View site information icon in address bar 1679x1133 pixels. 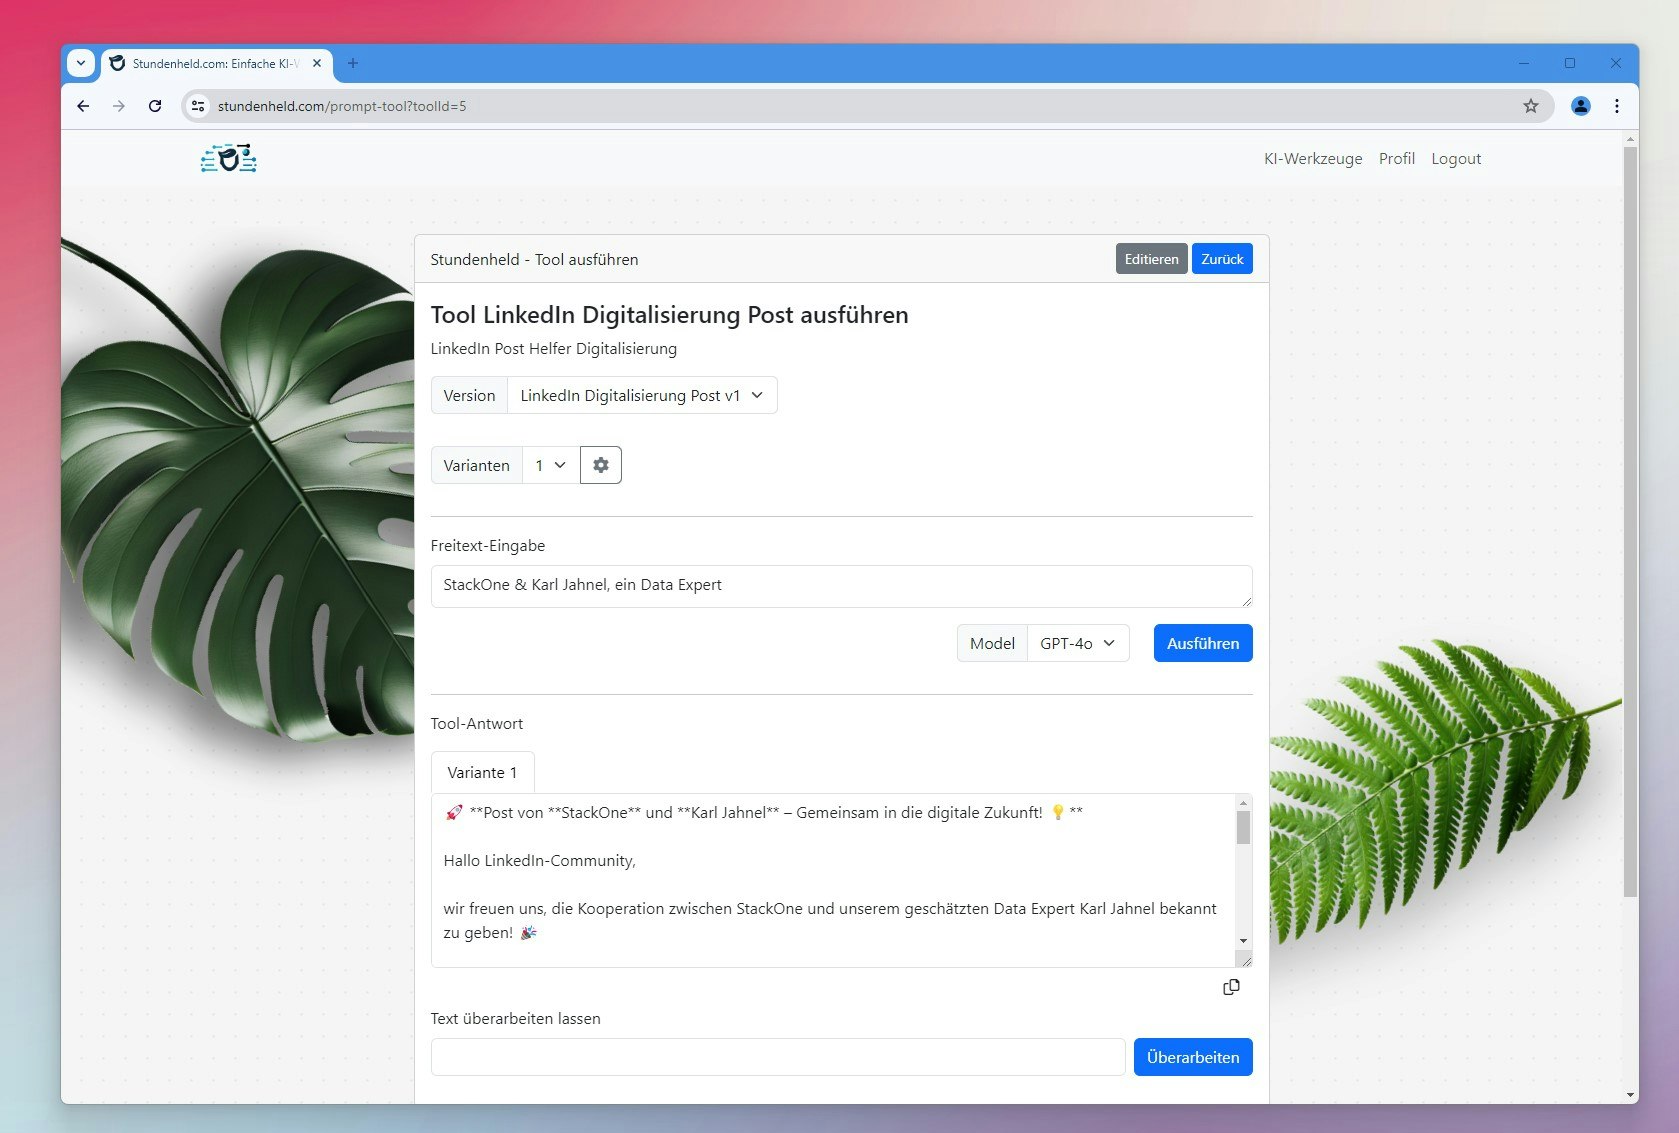pyautogui.click(x=198, y=106)
